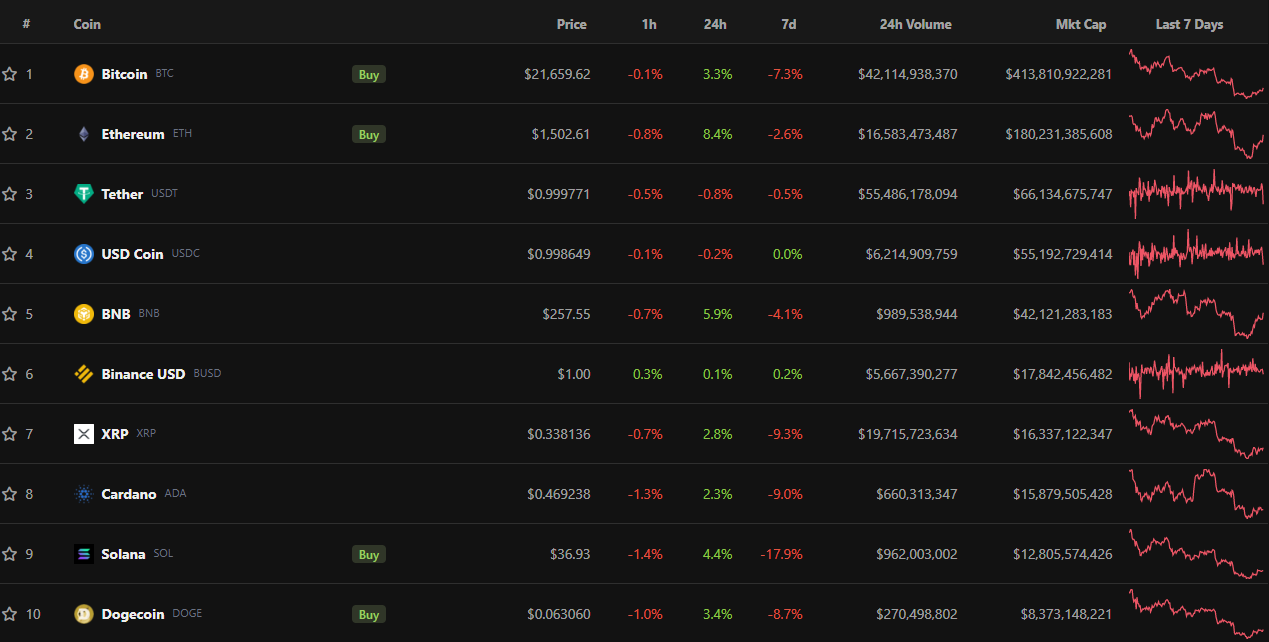This screenshot has height=642, width=1269.
Task: Sort by the # rank column header
Action: [26, 24]
